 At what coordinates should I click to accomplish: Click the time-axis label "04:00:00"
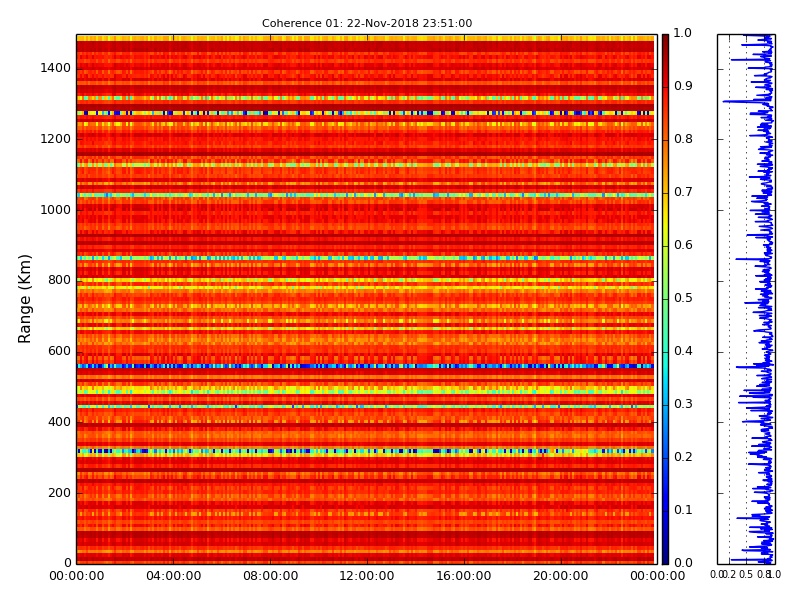tap(173, 576)
